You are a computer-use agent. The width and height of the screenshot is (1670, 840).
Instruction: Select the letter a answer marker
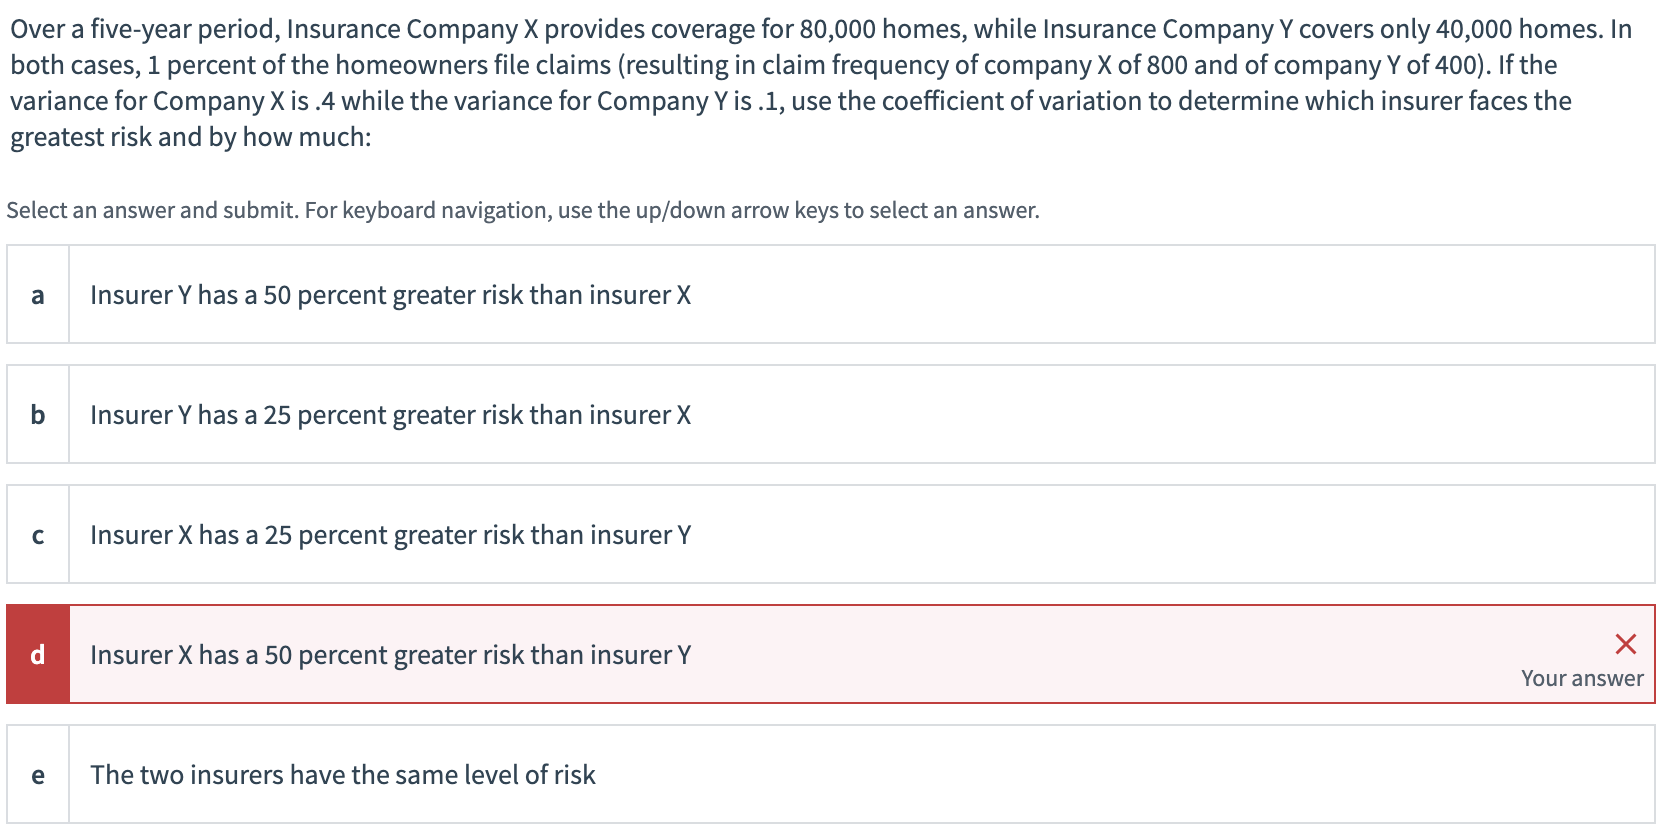click(x=38, y=295)
